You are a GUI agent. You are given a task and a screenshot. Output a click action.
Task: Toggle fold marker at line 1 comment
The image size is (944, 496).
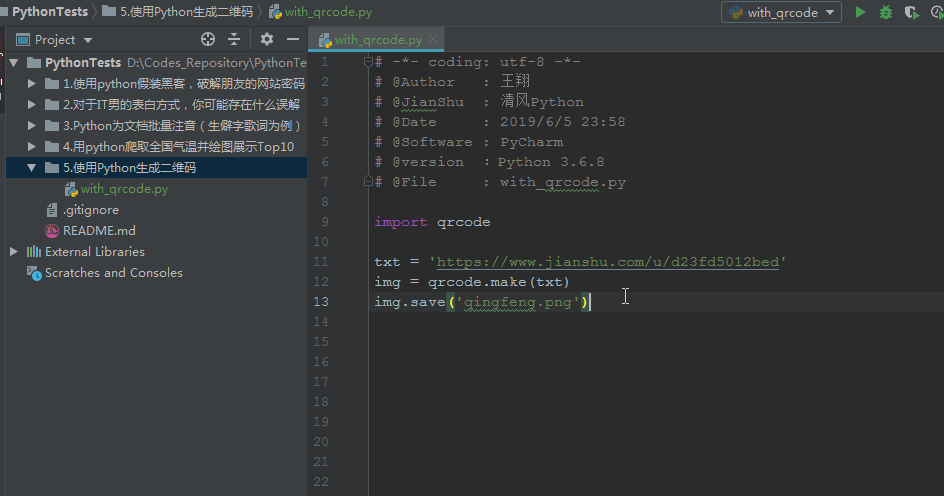368,61
